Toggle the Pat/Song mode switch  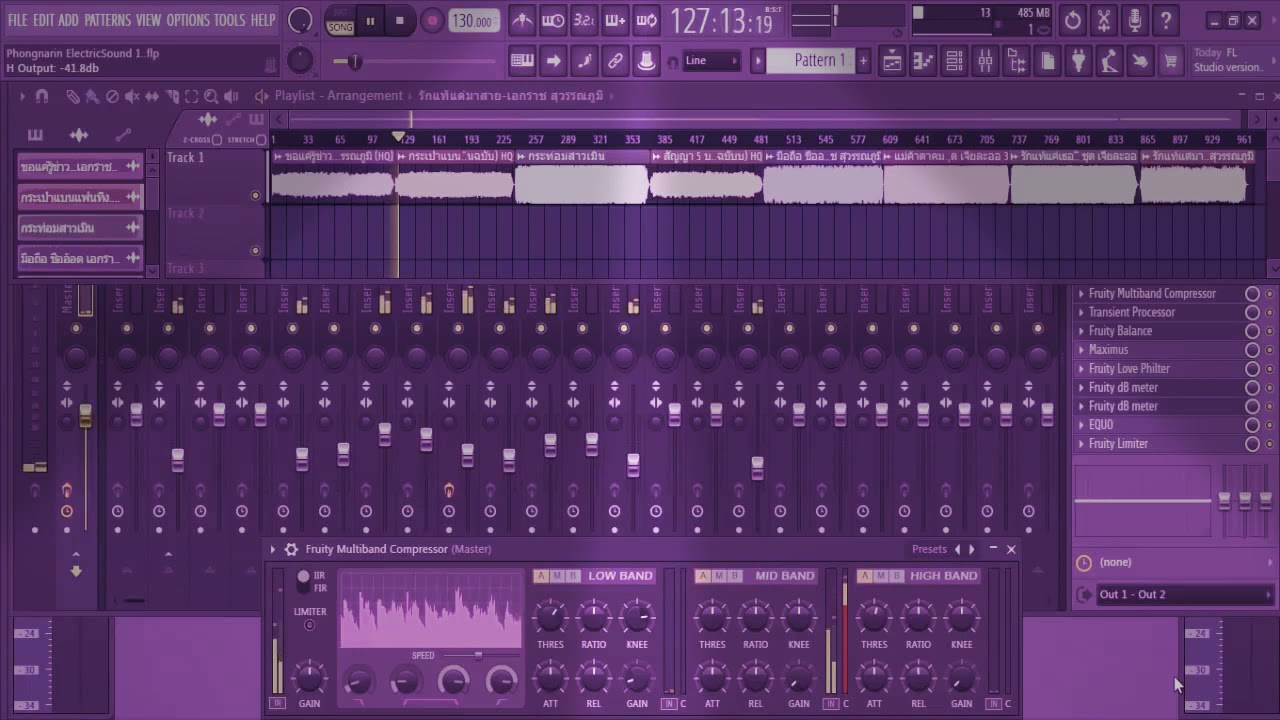340,20
